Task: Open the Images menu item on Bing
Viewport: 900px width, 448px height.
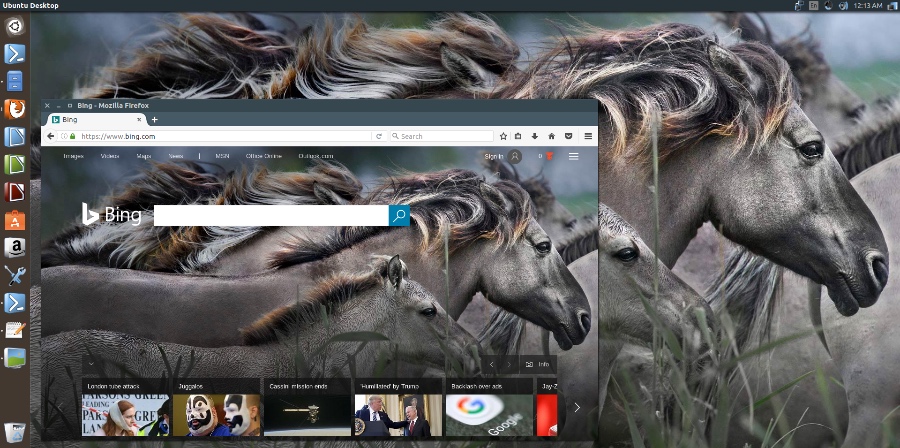Action: (x=73, y=157)
